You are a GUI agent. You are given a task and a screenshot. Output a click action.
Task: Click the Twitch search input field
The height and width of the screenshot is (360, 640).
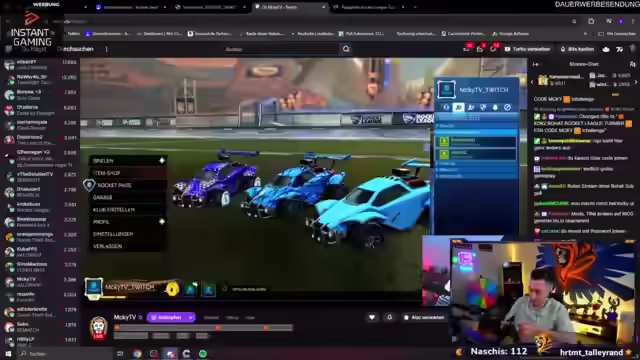pos(282,49)
